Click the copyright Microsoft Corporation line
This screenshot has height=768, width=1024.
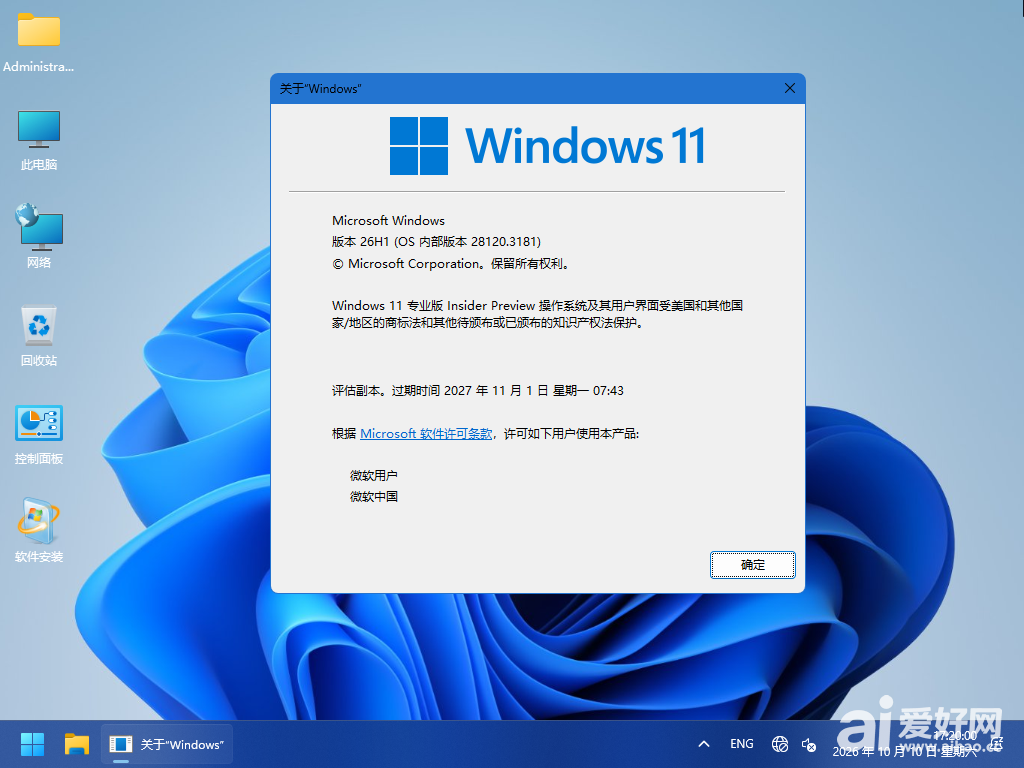452,264
